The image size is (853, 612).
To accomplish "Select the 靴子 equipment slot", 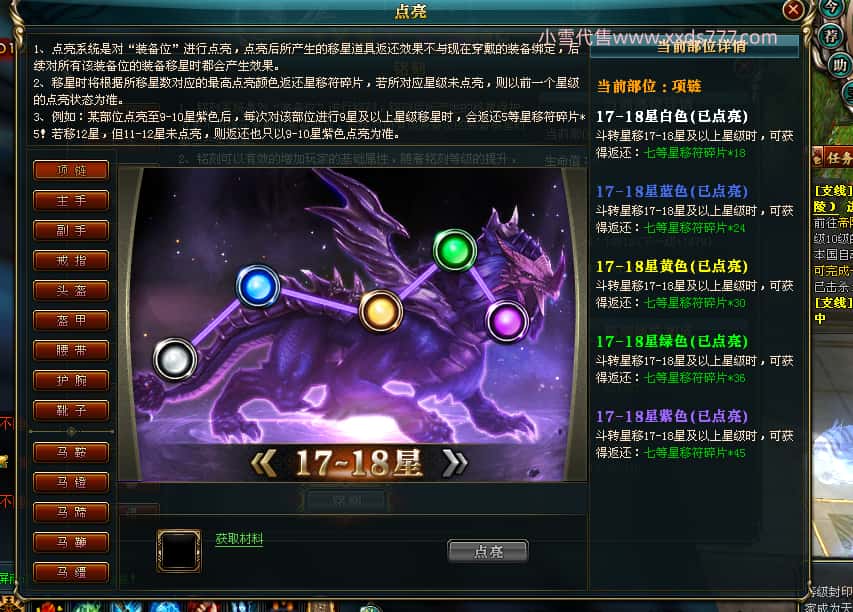I will coord(71,410).
